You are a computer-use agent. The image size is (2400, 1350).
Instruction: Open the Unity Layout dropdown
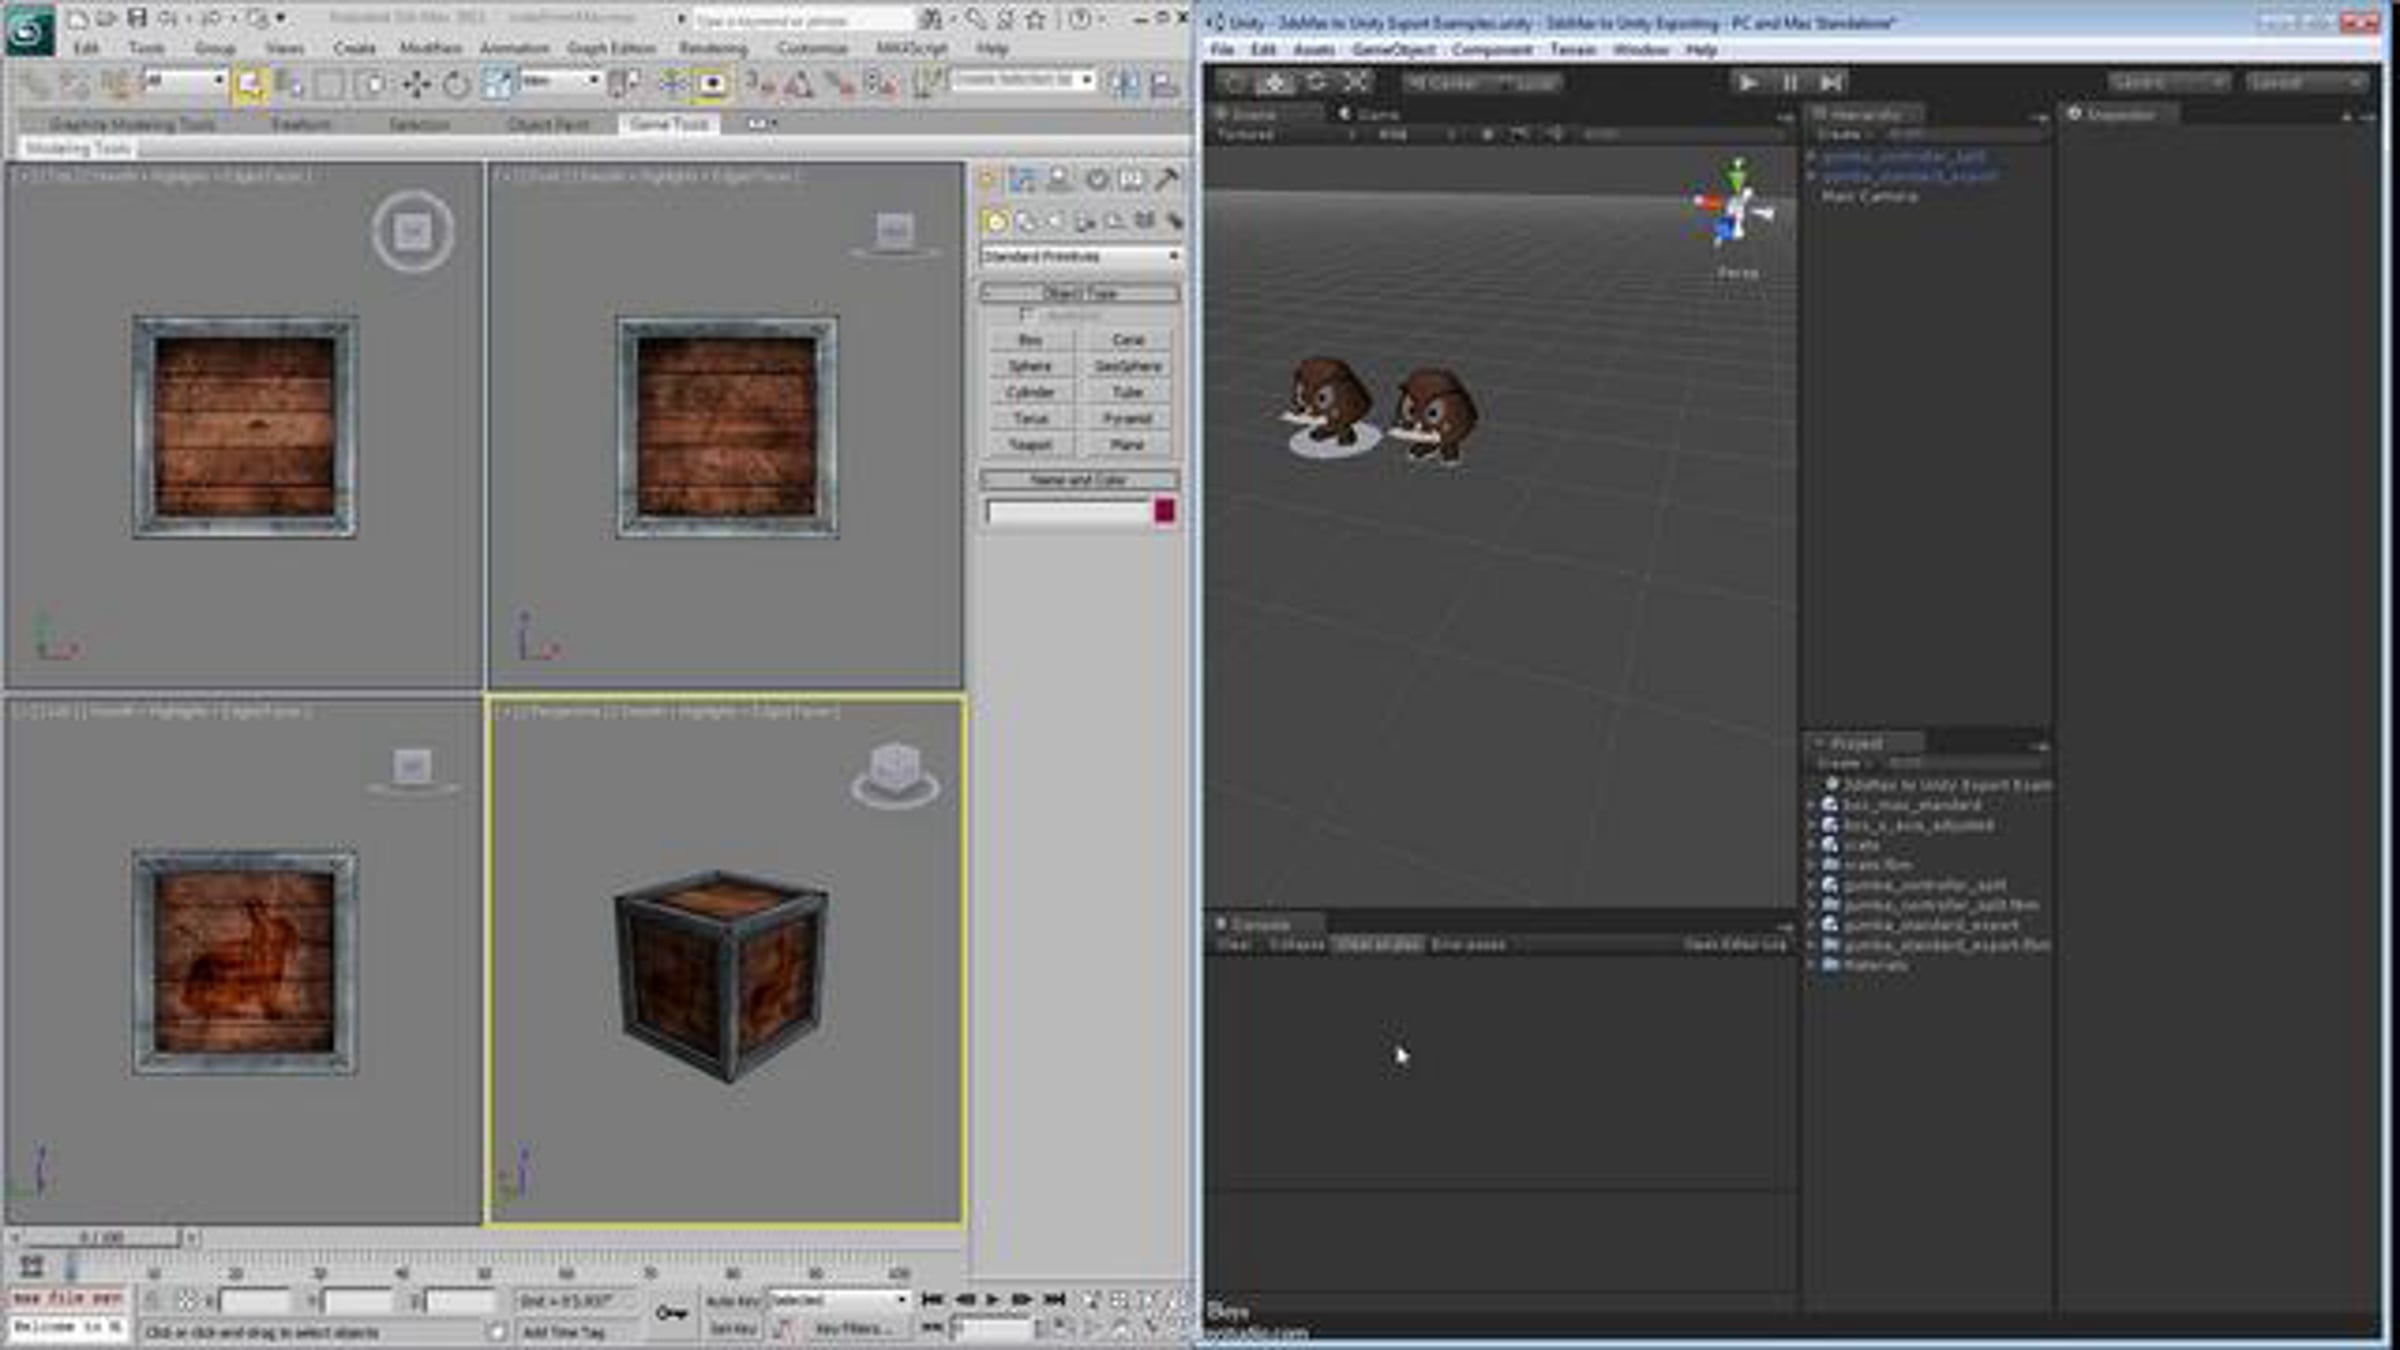2305,83
